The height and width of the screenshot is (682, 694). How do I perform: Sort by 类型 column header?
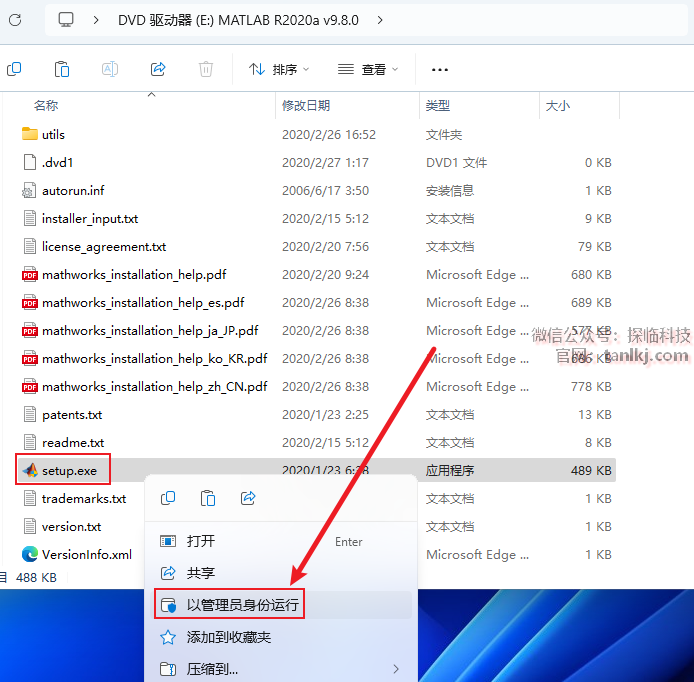[x=438, y=105]
